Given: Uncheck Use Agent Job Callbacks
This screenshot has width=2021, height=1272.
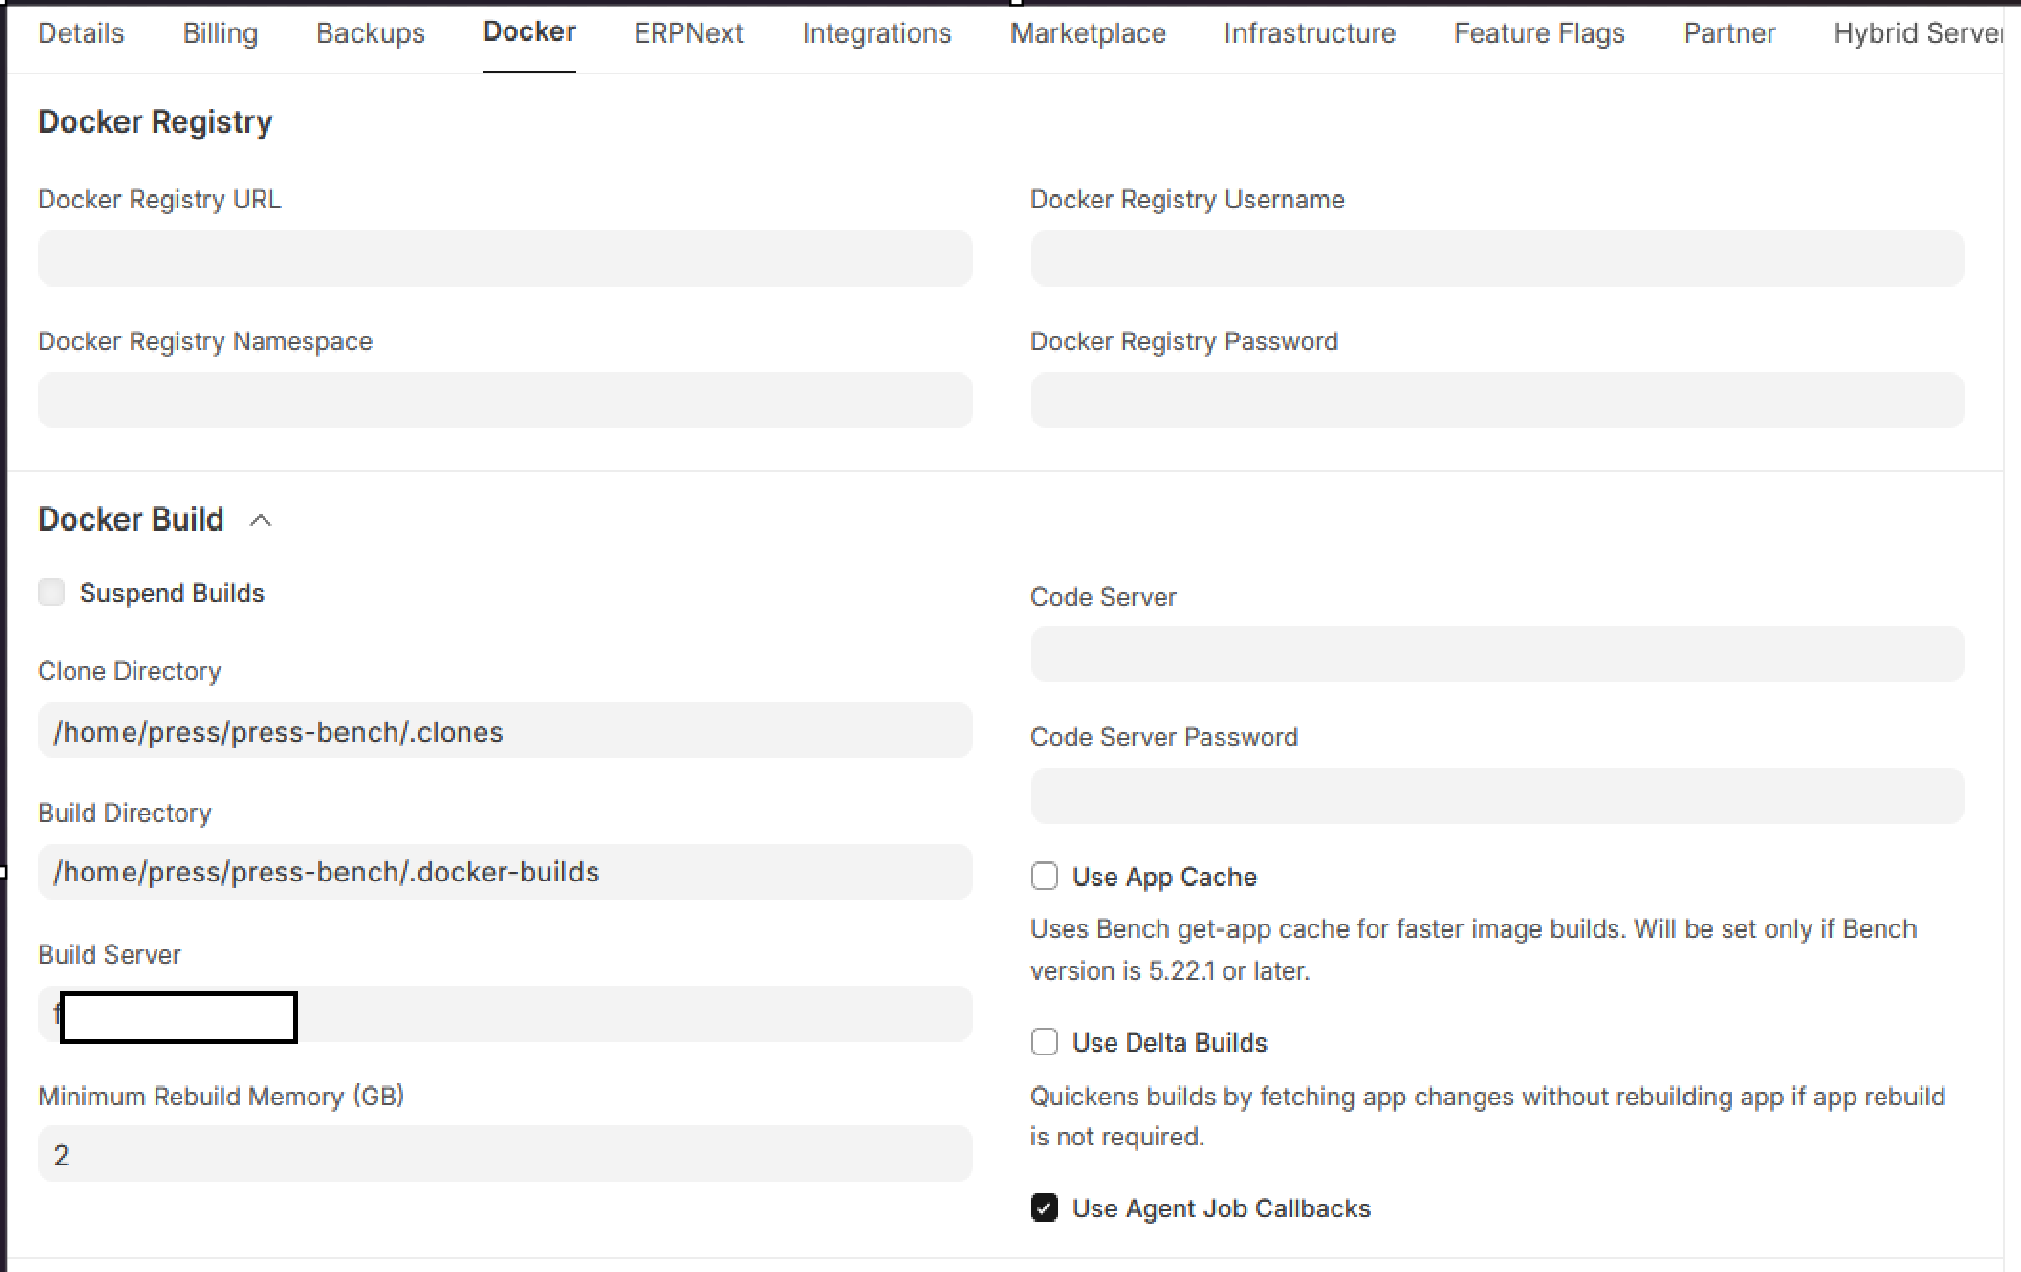Looking at the screenshot, I should click(1044, 1208).
